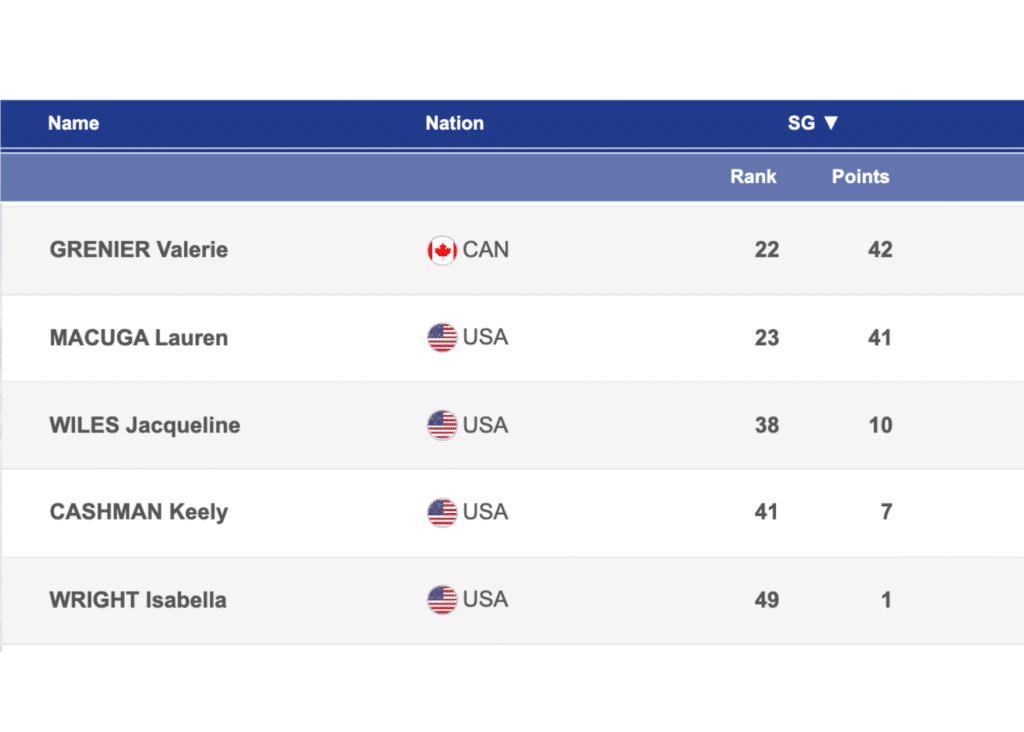The image size is (1024, 732).
Task: Click Valerie Grenier's rank value 22
Action: pyautogui.click(x=767, y=250)
